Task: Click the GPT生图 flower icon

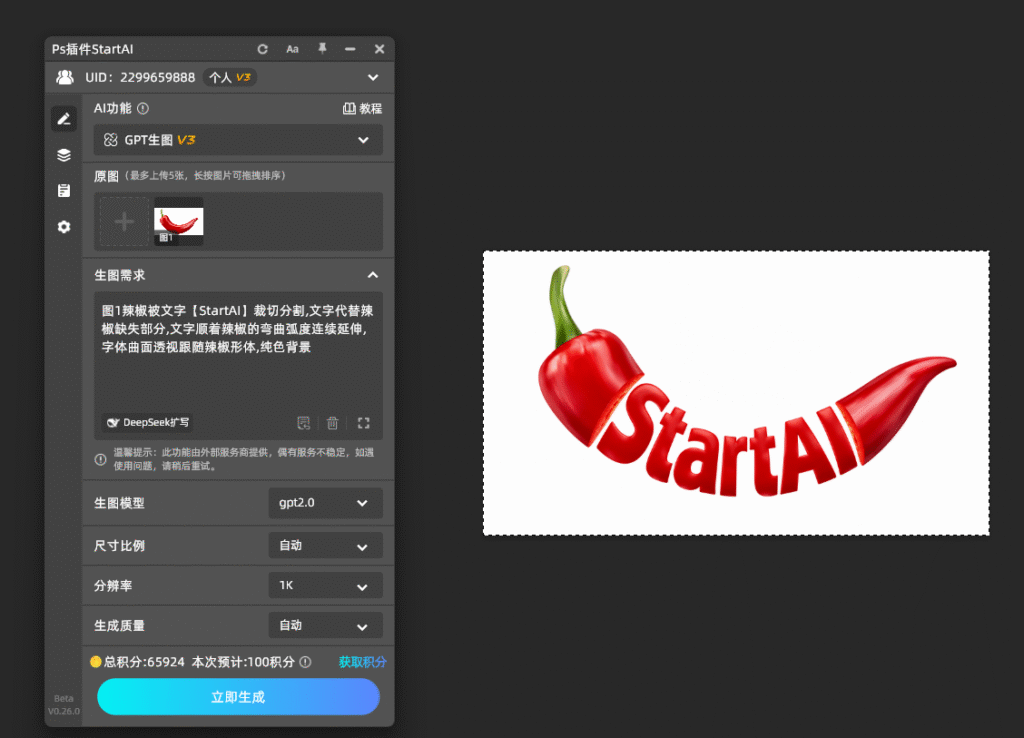Action: pyautogui.click(x=110, y=140)
